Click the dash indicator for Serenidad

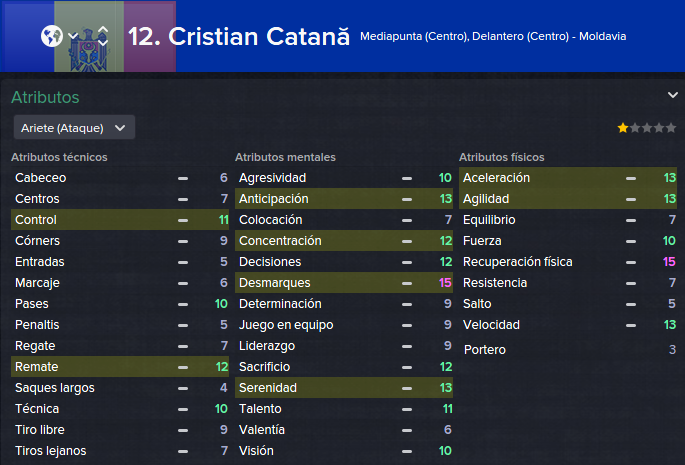[x=407, y=388]
